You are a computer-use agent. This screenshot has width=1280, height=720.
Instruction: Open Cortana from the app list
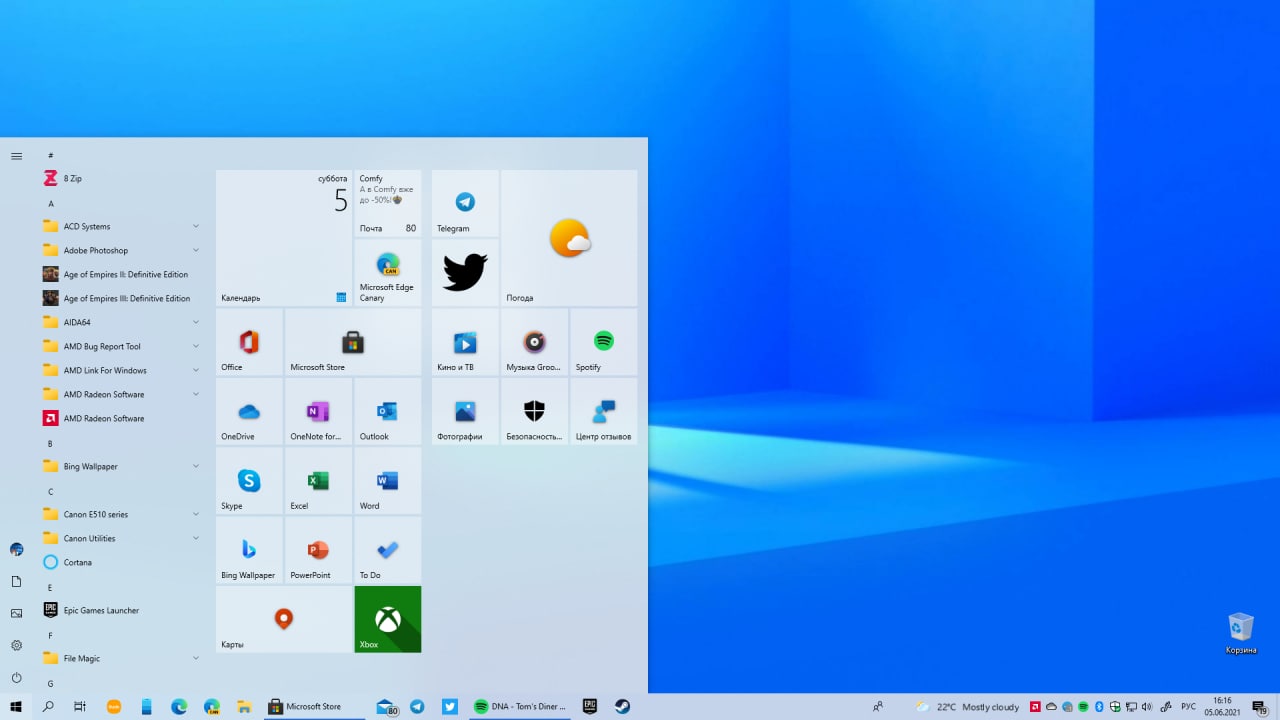click(121, 562)
